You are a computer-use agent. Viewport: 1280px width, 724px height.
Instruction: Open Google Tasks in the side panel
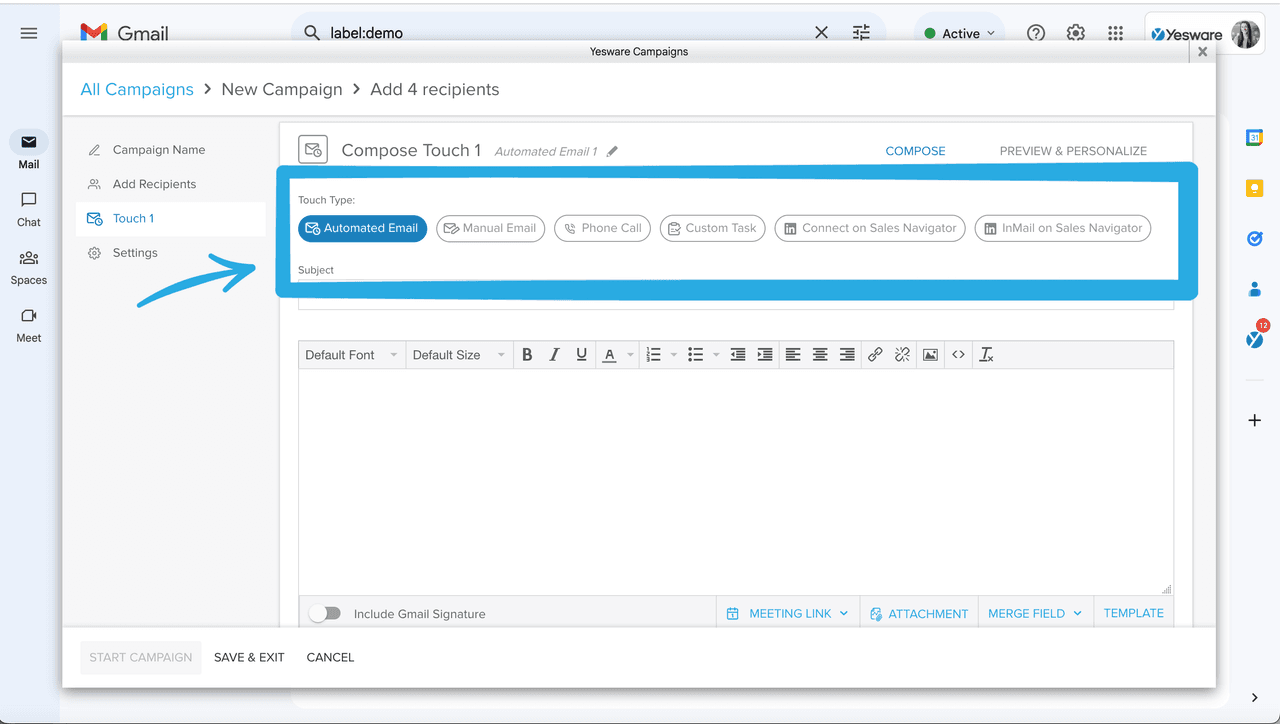click(x=1254, y=238)
